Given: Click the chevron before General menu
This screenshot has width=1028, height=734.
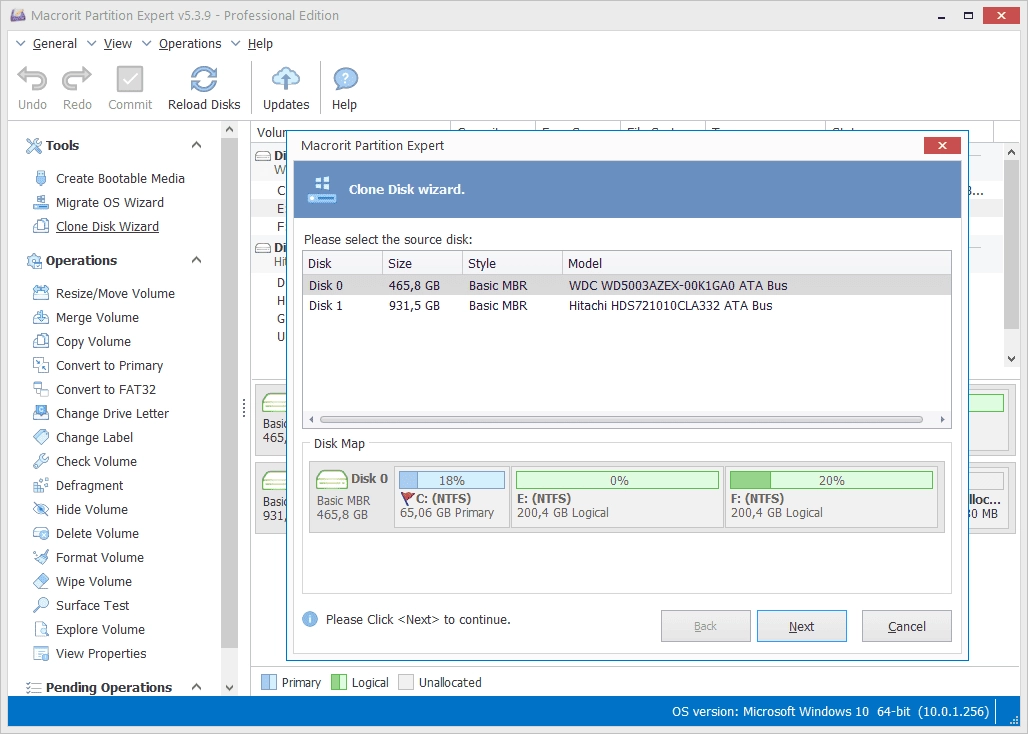Looking at the screenshot, I should click(20, 43).
